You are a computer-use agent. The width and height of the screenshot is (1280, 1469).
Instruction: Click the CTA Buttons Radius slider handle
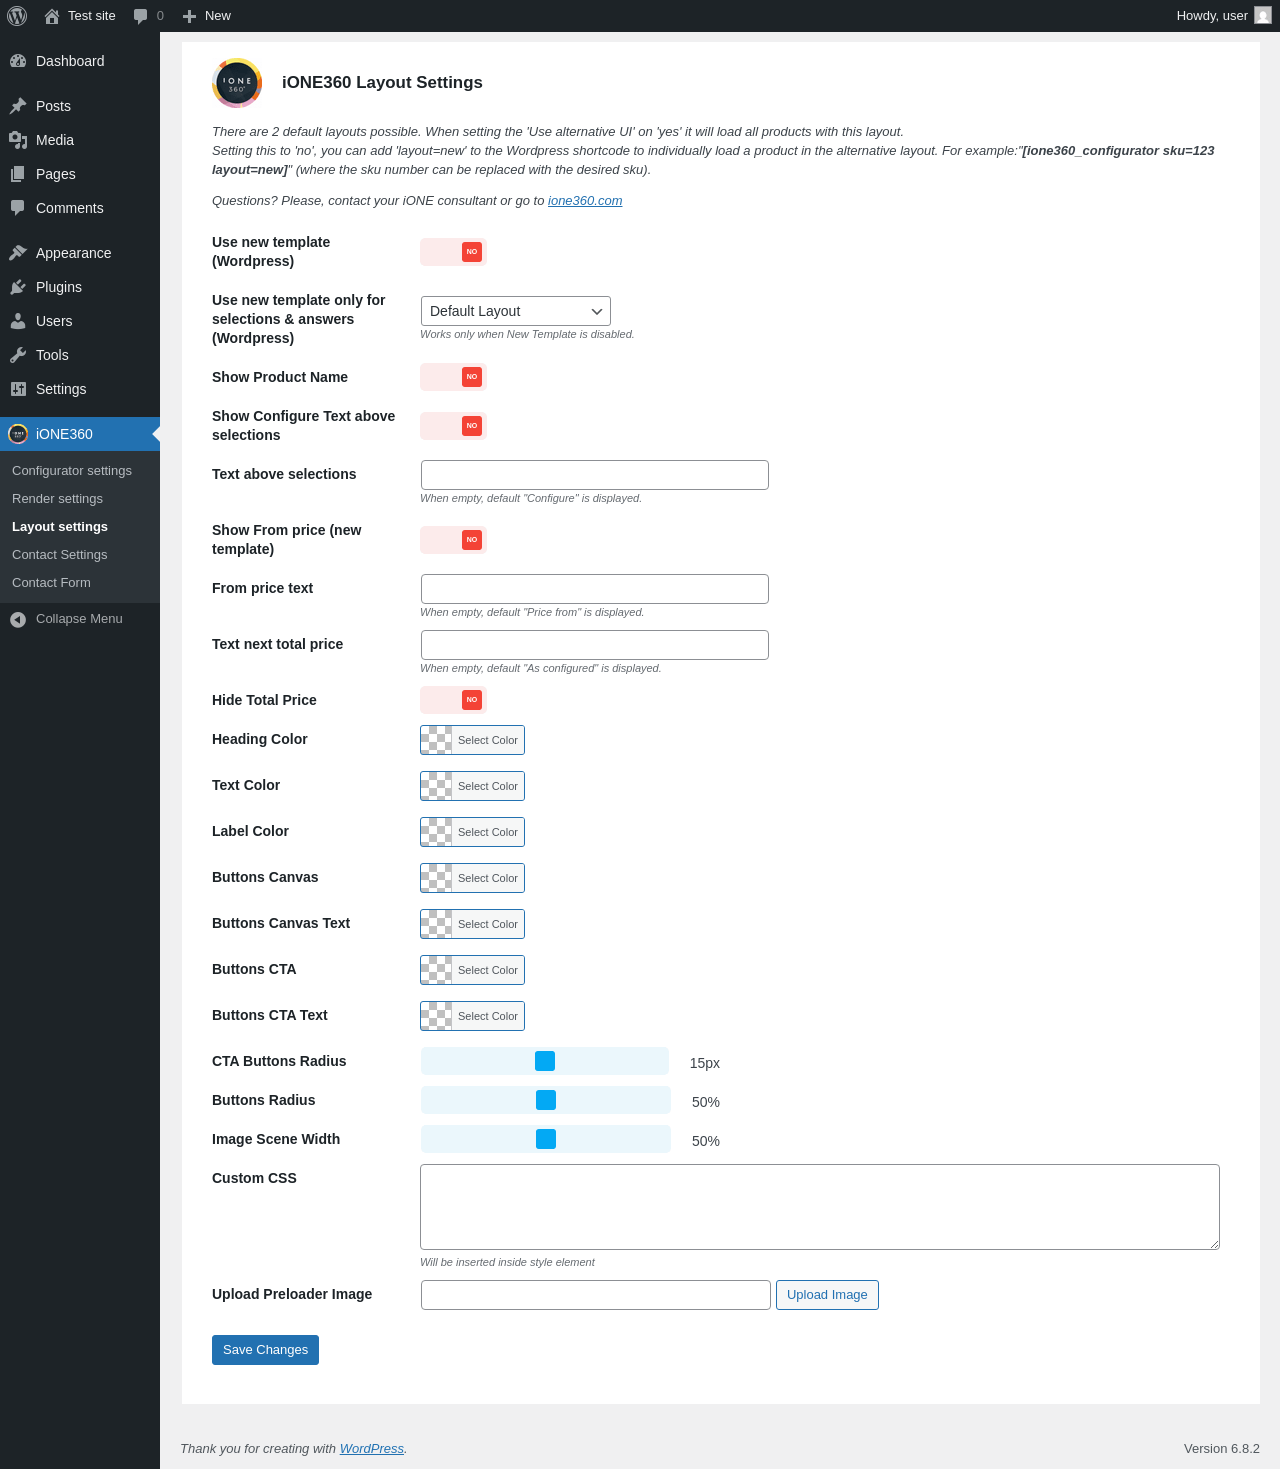(545, 1061)
